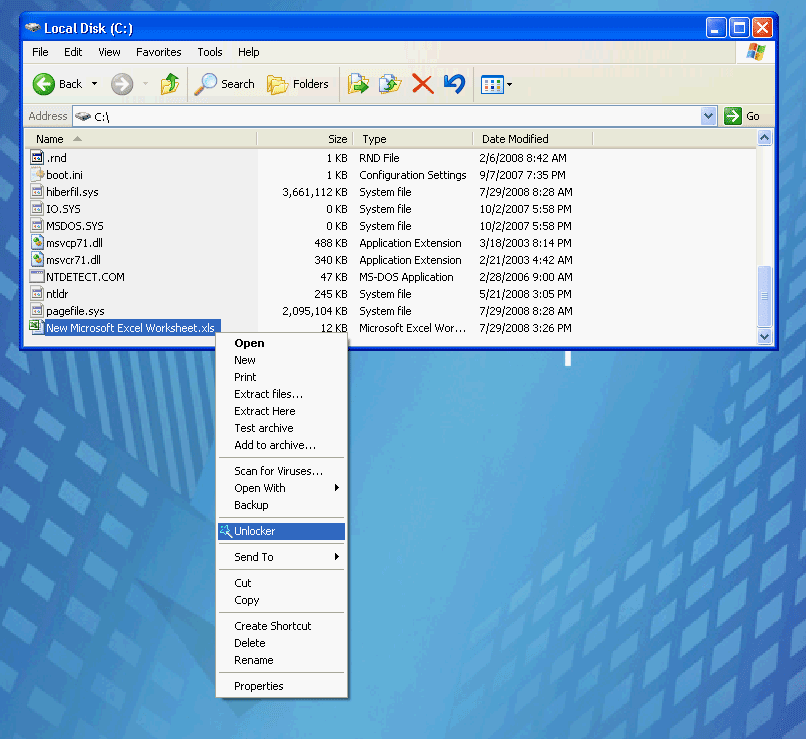806x739 pixels.
Task: Open the address bar dropdown
Action: coord(707,116)
